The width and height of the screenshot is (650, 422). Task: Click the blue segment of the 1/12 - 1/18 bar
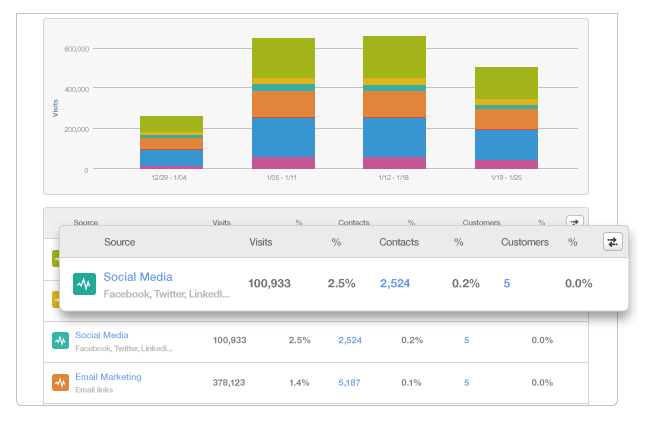395,138
